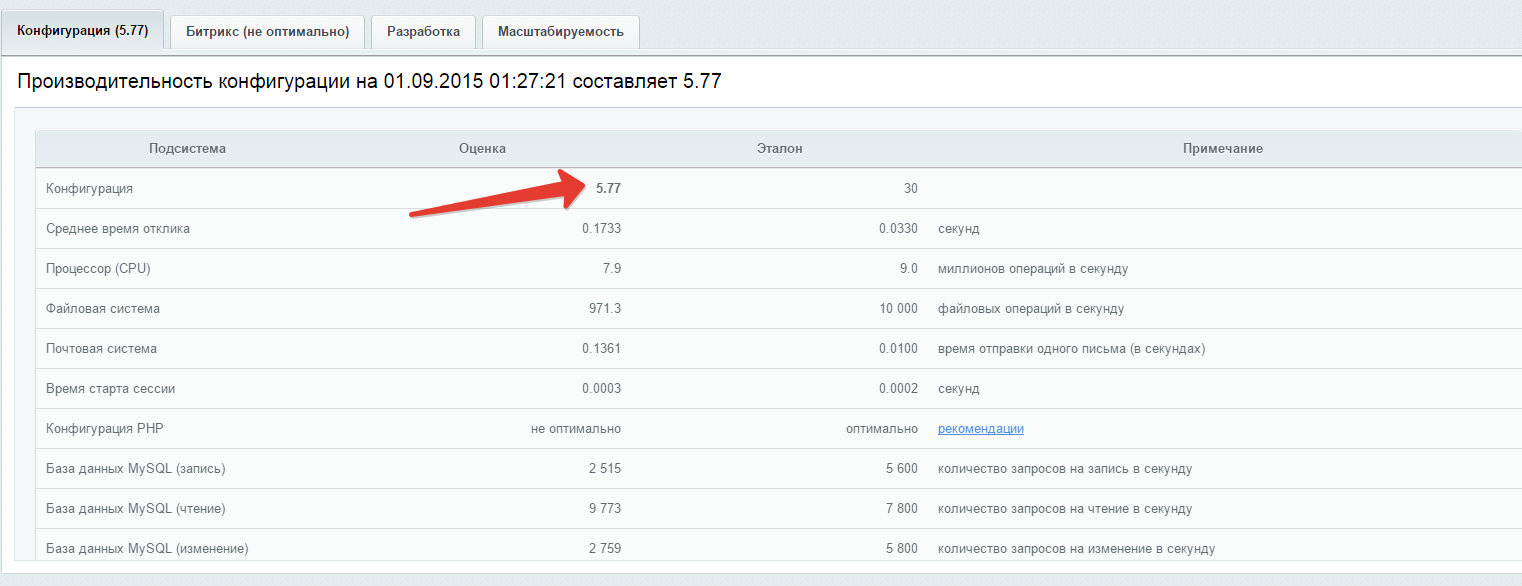Click the Среднее время отклика row label
The height and width of the screenshot is (586, 1522).
pyautogui.click(x=118, y=228)
